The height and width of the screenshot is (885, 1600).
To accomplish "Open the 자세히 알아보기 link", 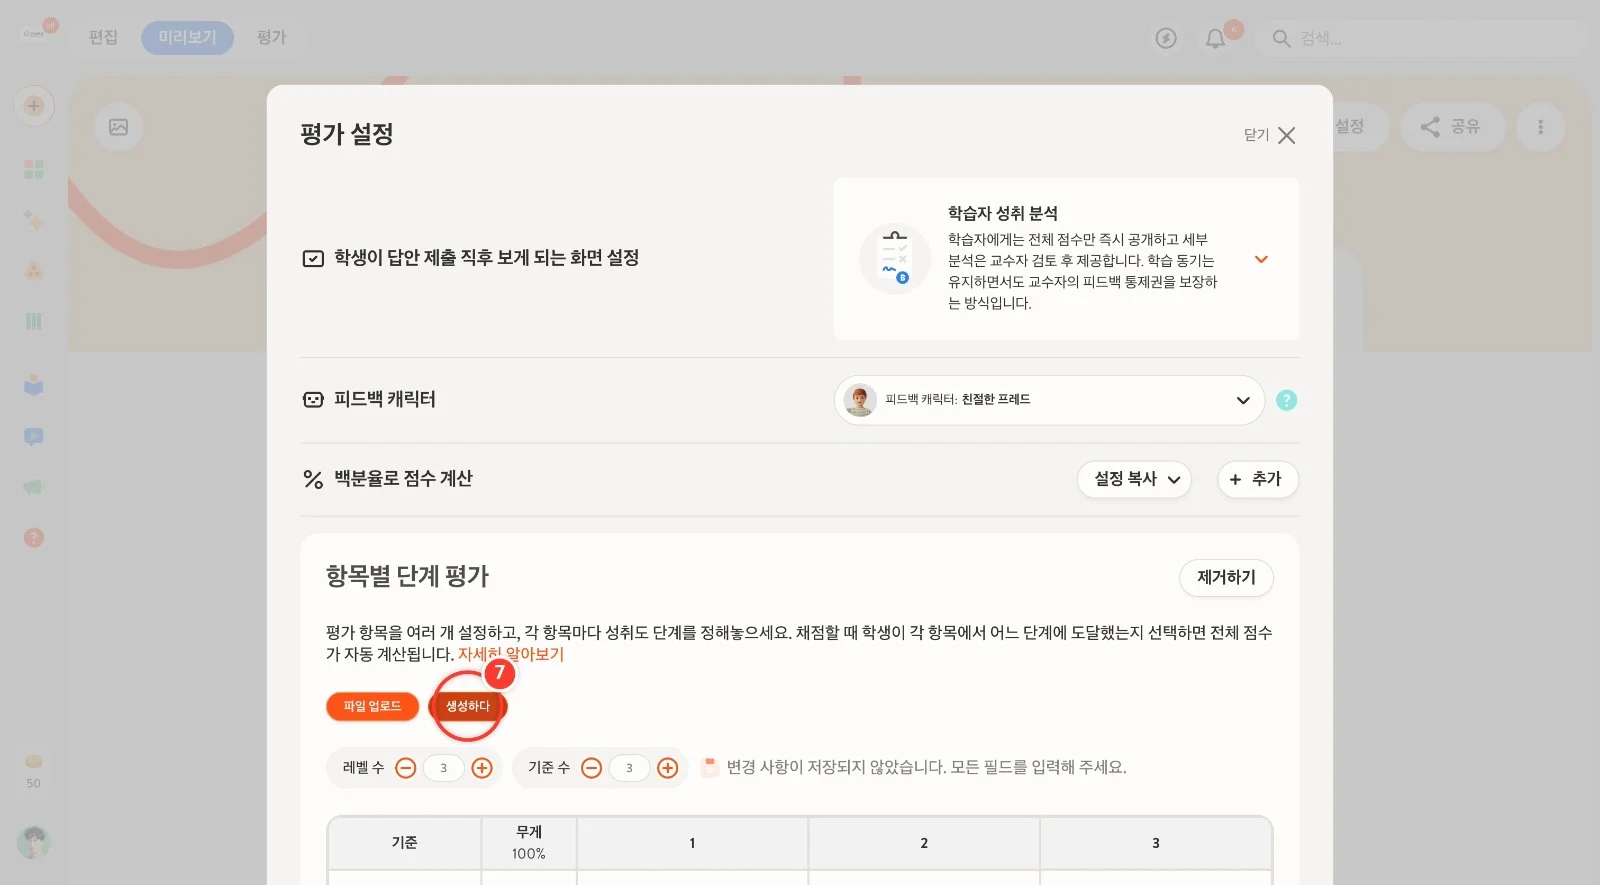I will pos(511,654).
